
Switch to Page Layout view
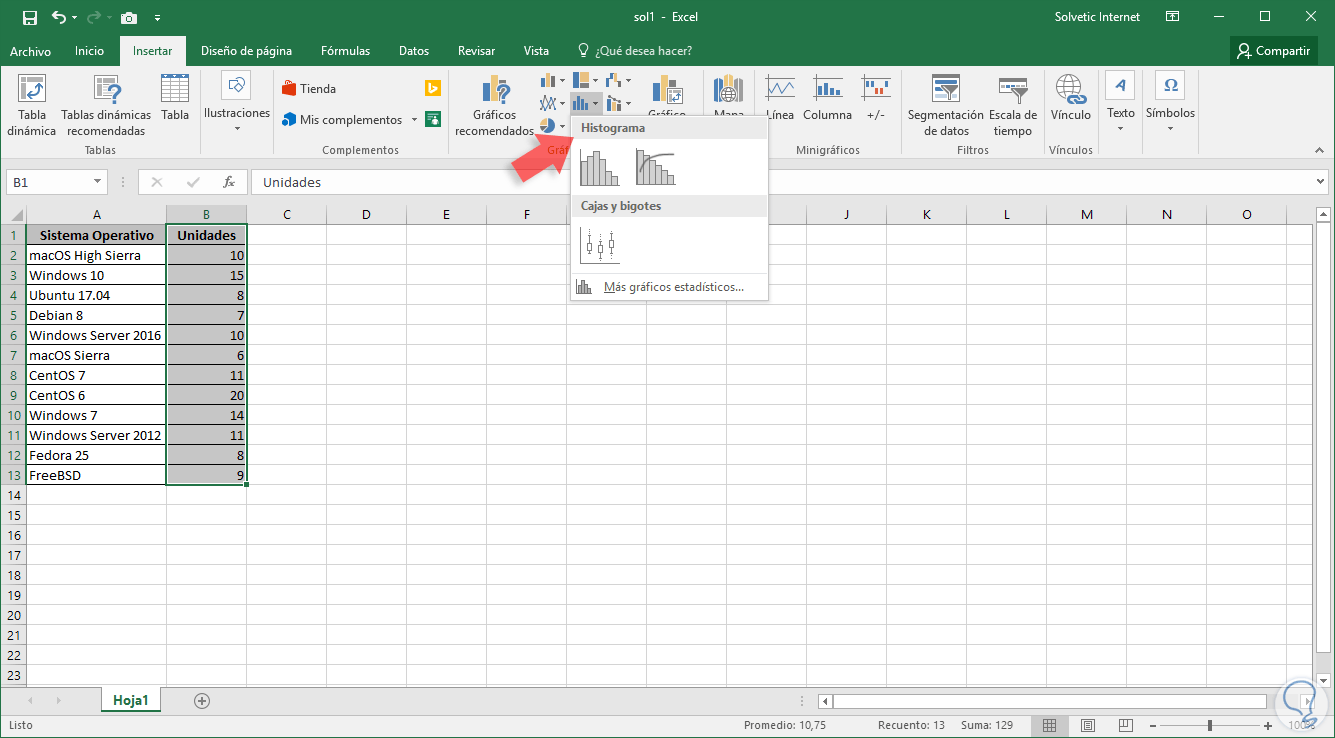coord(1088,725)
